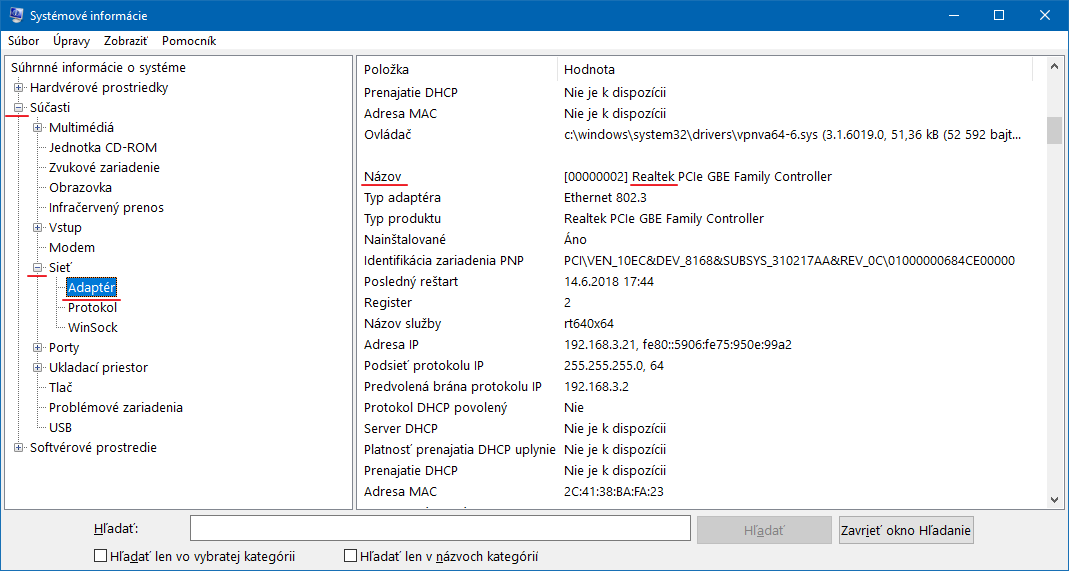The image size is (1069, 571).
Task: Click into the Hľadať search field
Action: (440, 529)
